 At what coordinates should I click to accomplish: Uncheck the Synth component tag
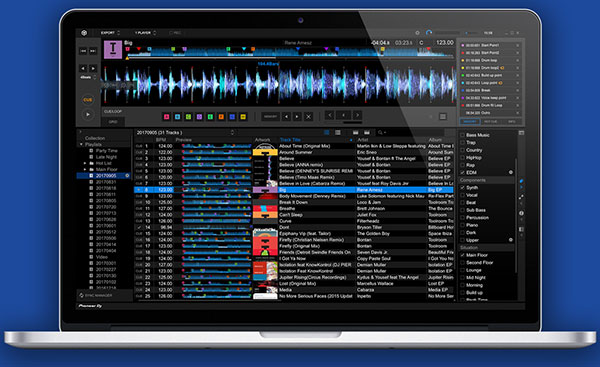pos(462,188)
